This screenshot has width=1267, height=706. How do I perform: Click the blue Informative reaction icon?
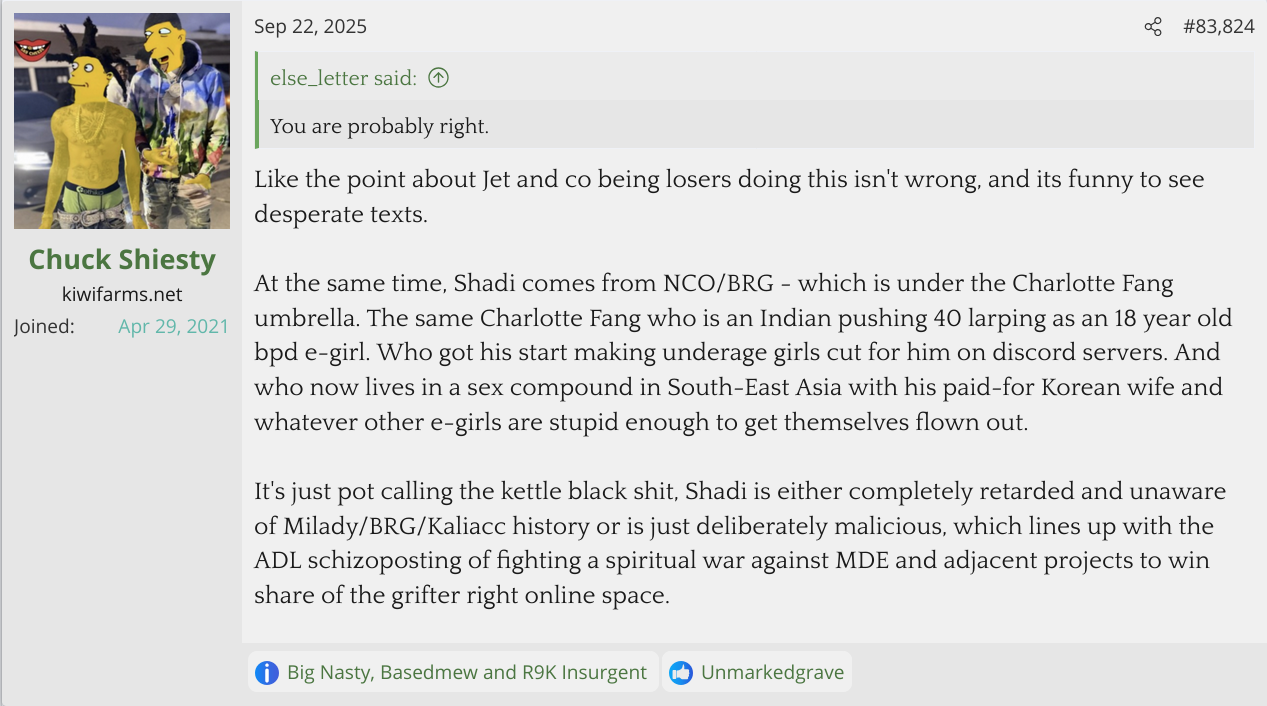coord(267,672)
